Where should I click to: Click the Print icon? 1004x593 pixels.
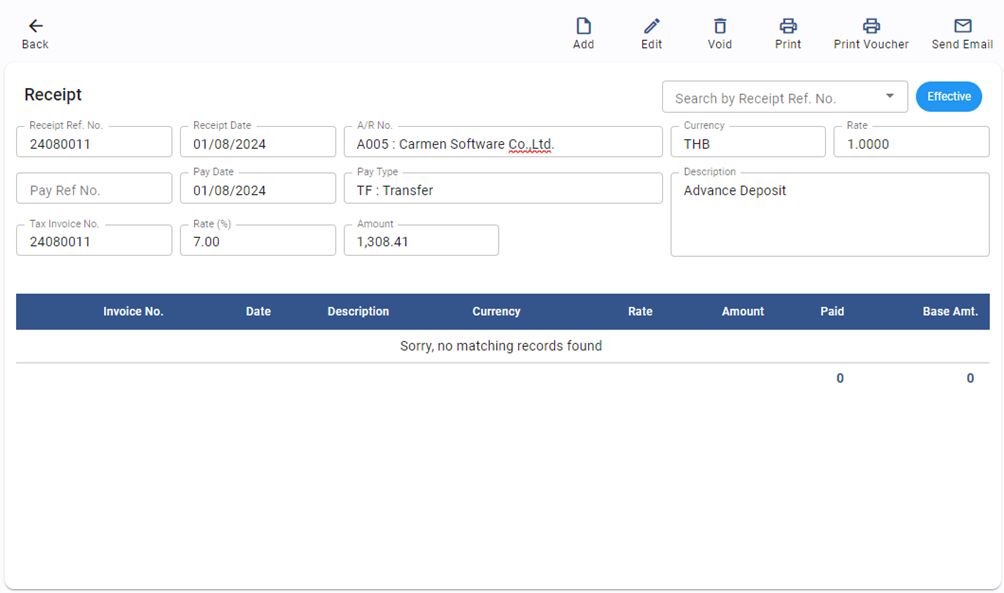[788, 26]
